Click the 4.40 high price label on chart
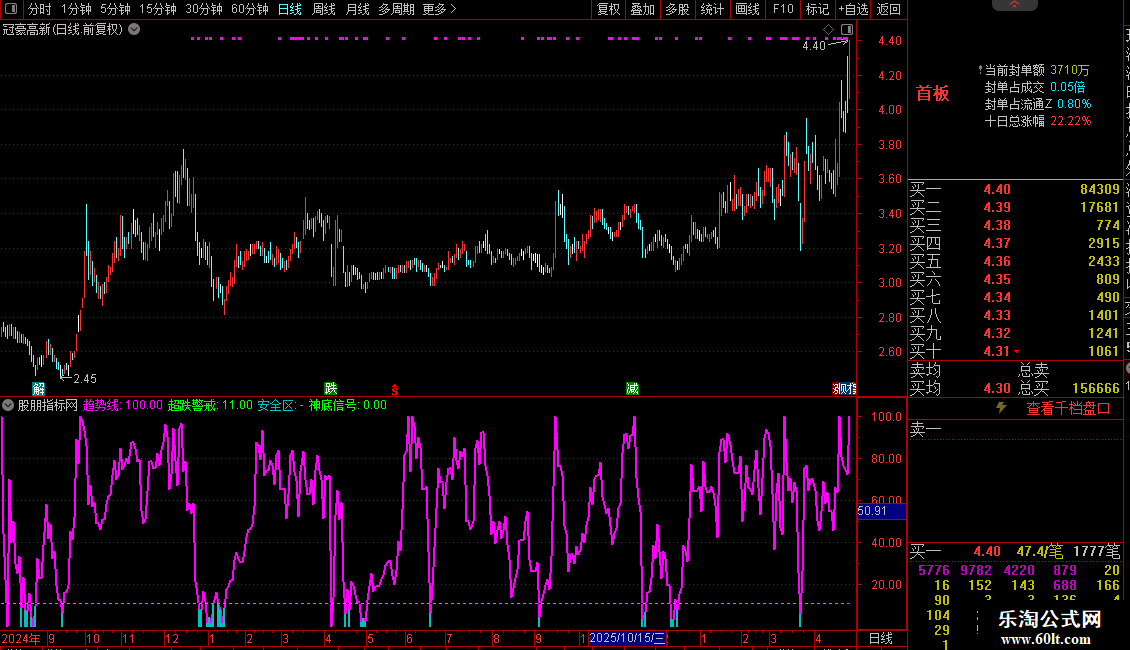 coord(814,46)
